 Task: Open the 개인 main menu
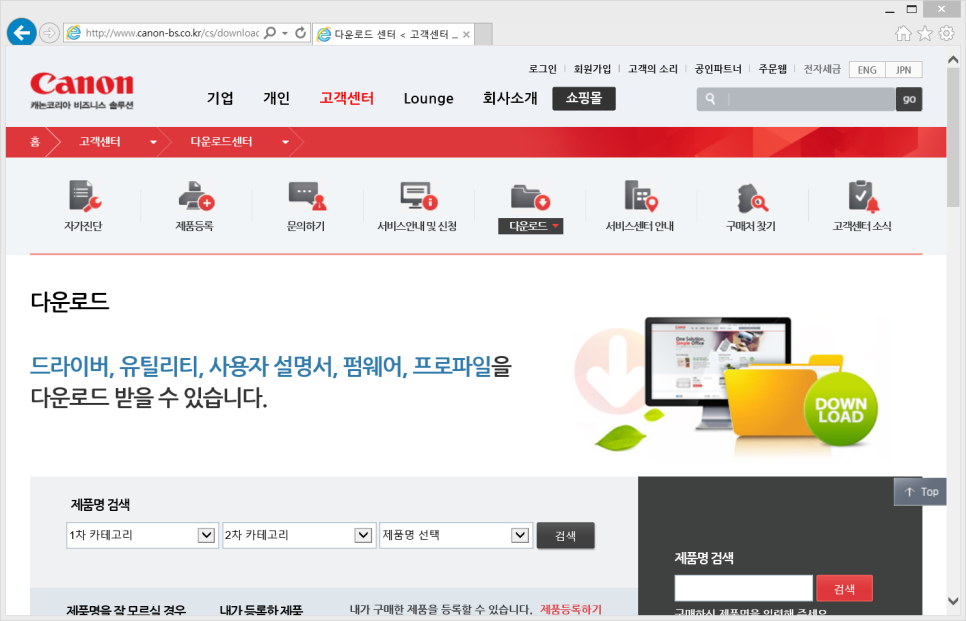click(277, 99)
